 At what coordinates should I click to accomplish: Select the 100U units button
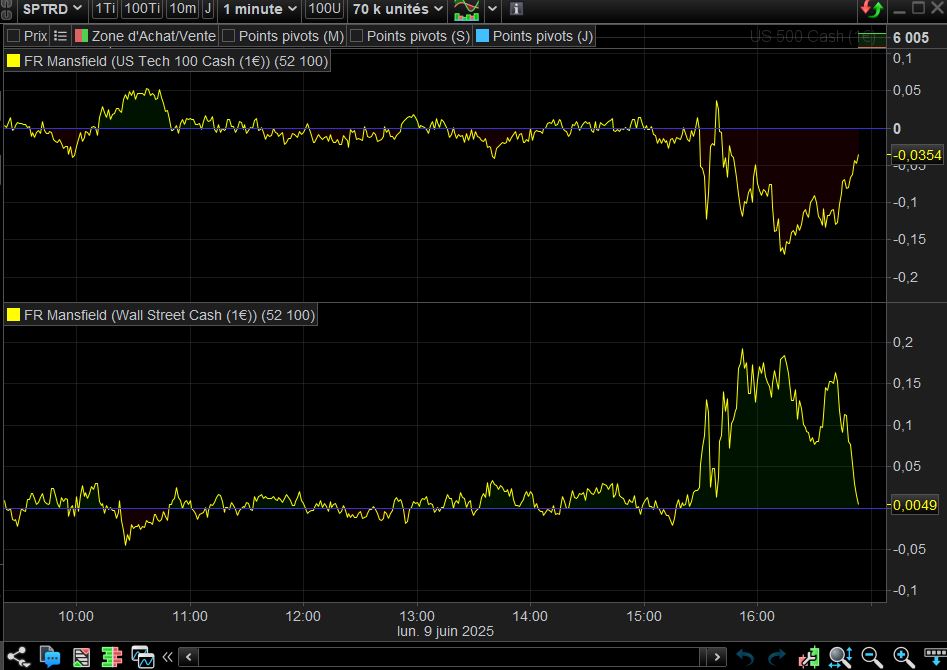(x=325, y=9)
